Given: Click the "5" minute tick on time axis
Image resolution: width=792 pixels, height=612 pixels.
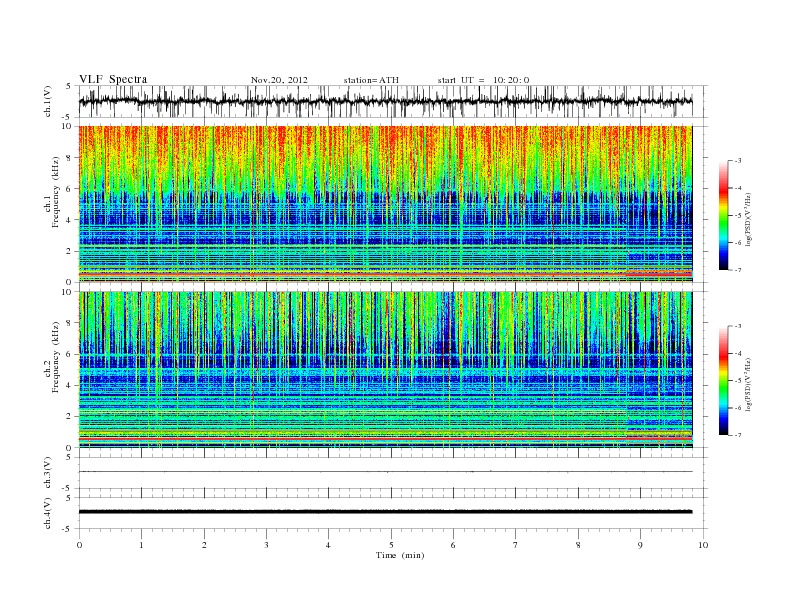Looking at the screenshot, I should [x=391, y=545].
